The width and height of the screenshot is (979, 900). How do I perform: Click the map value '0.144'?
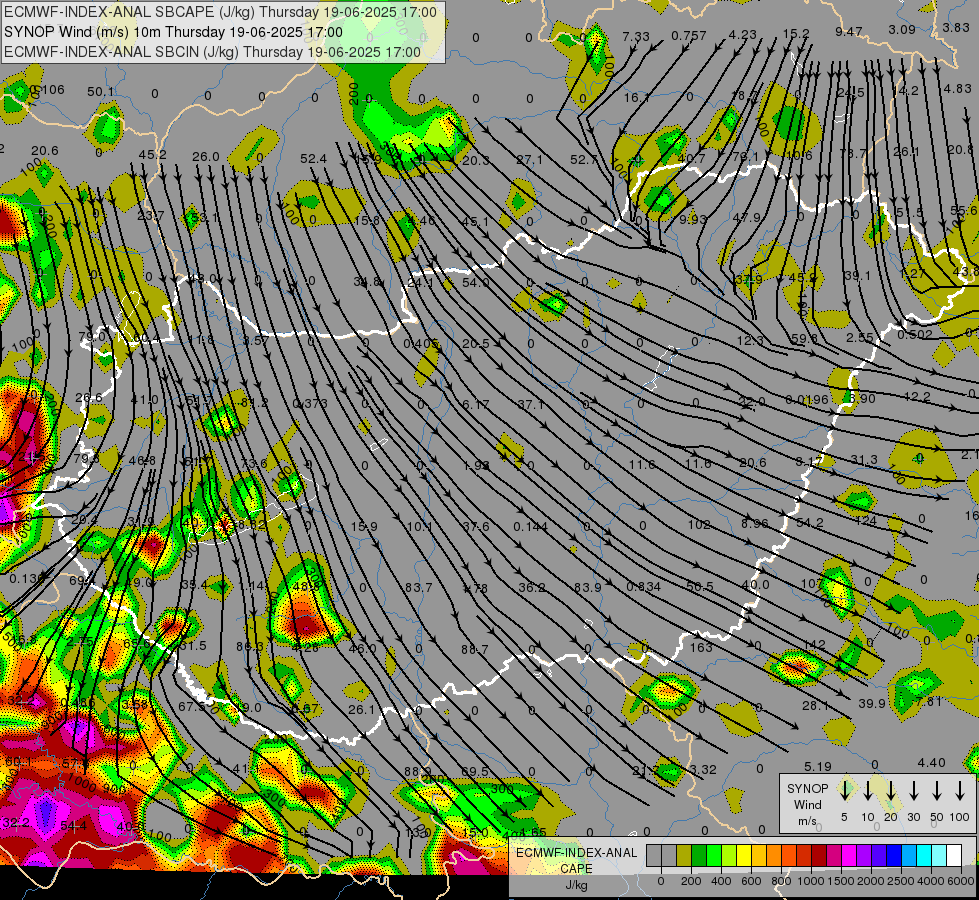click(x=530, y=527)
